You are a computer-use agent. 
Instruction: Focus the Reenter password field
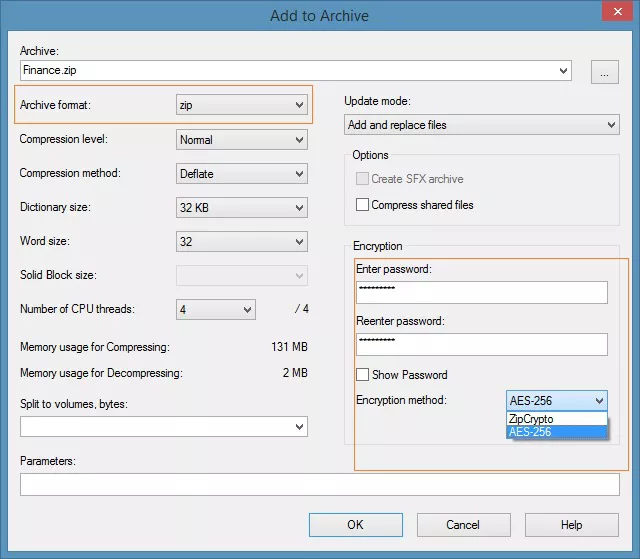coord(482,344)
